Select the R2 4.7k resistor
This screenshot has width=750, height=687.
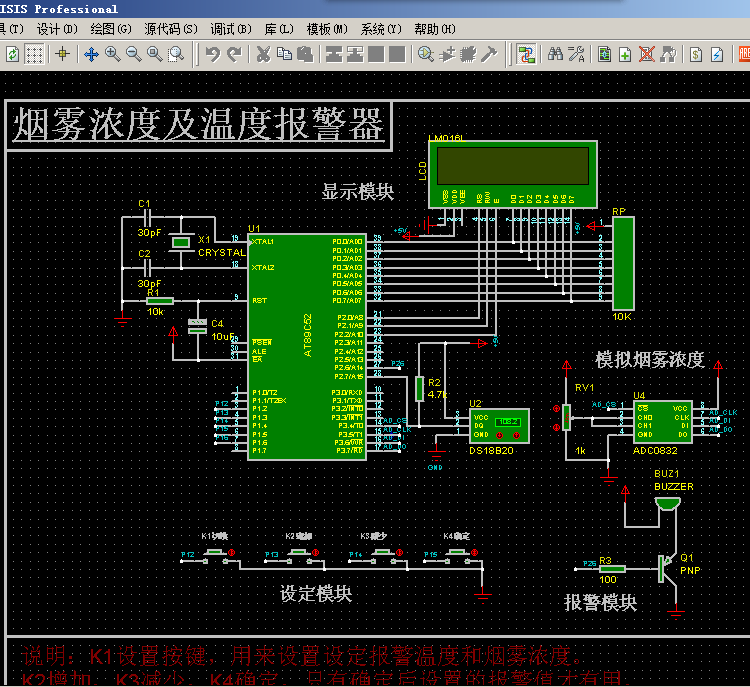coord(419,388)
